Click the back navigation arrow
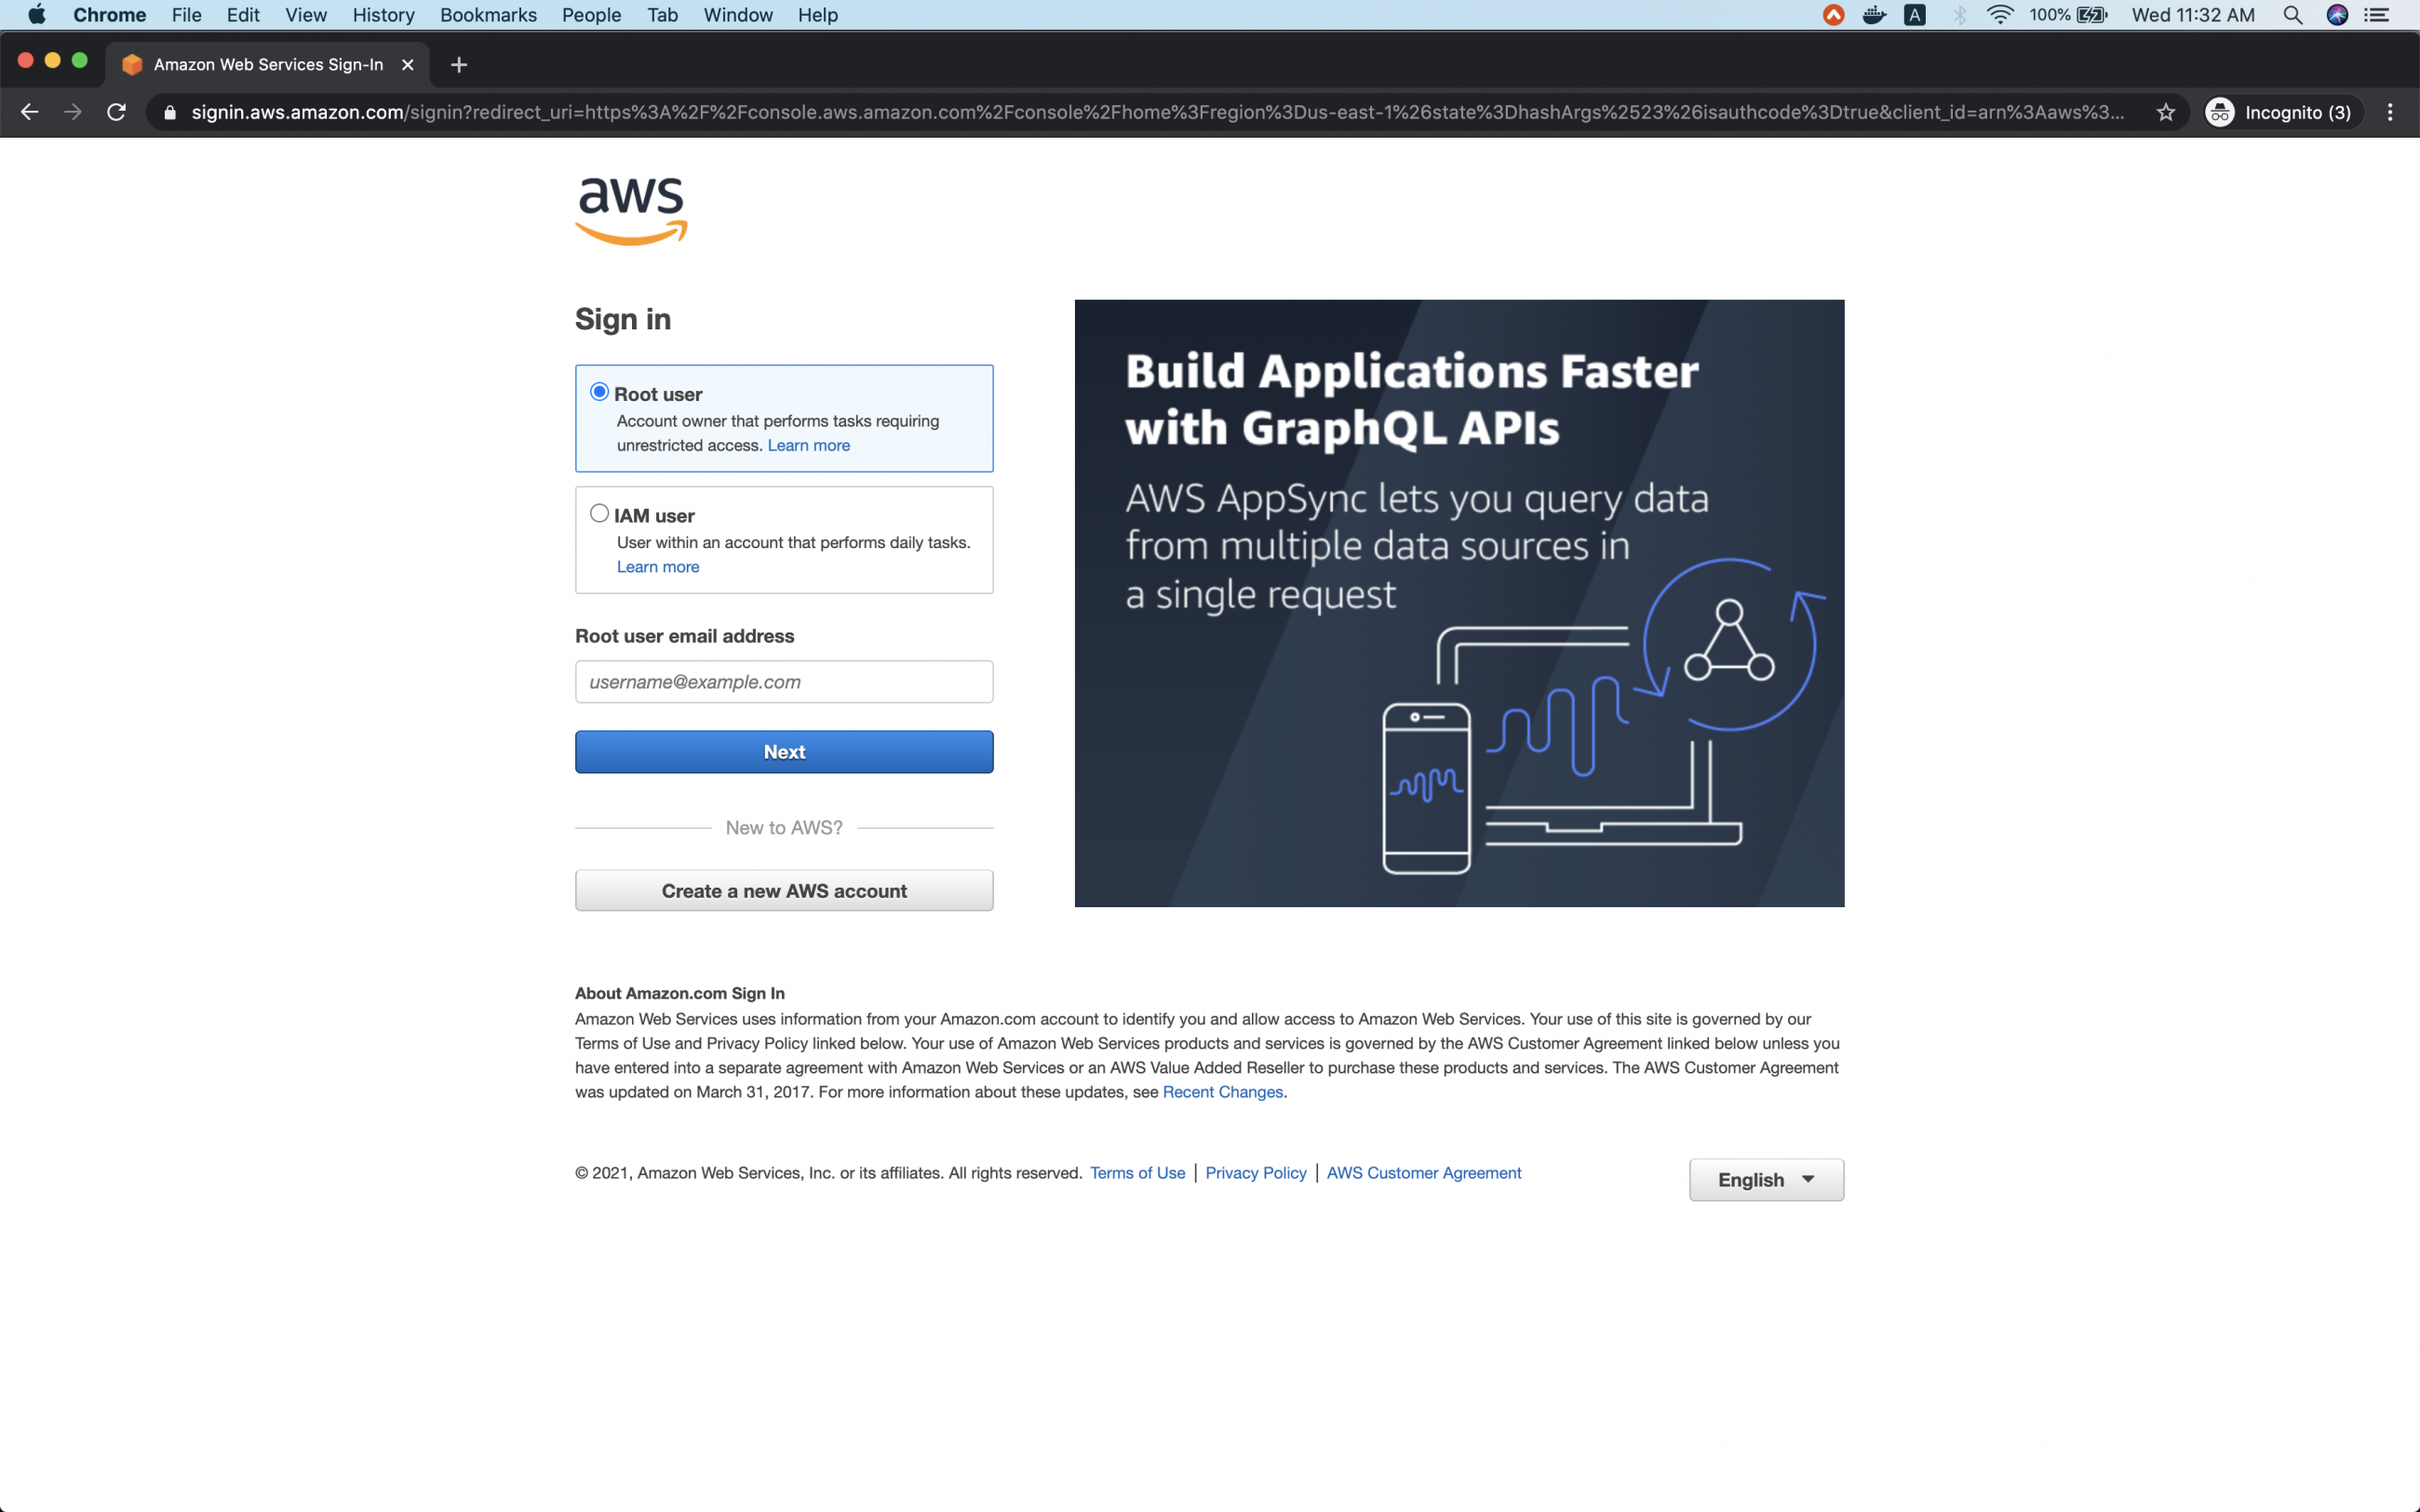 coord(29,112)
